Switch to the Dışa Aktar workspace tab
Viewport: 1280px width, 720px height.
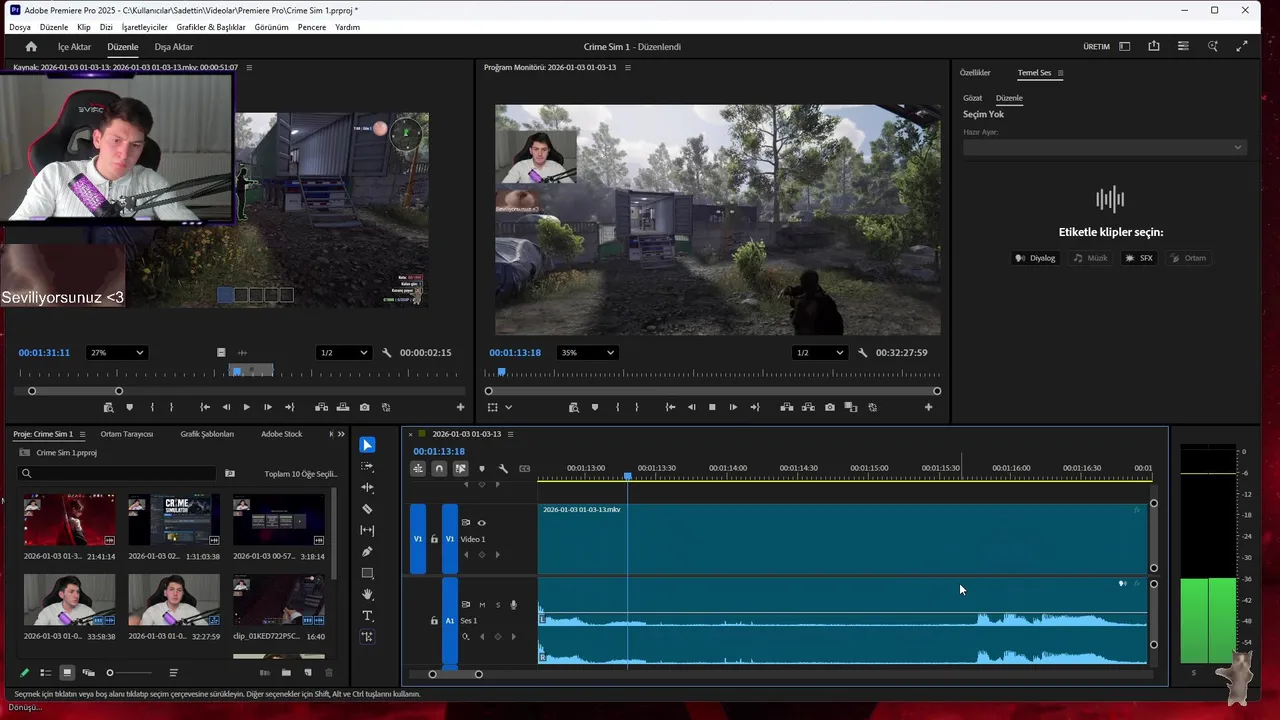pyautogui.click(x=174, y=47)
